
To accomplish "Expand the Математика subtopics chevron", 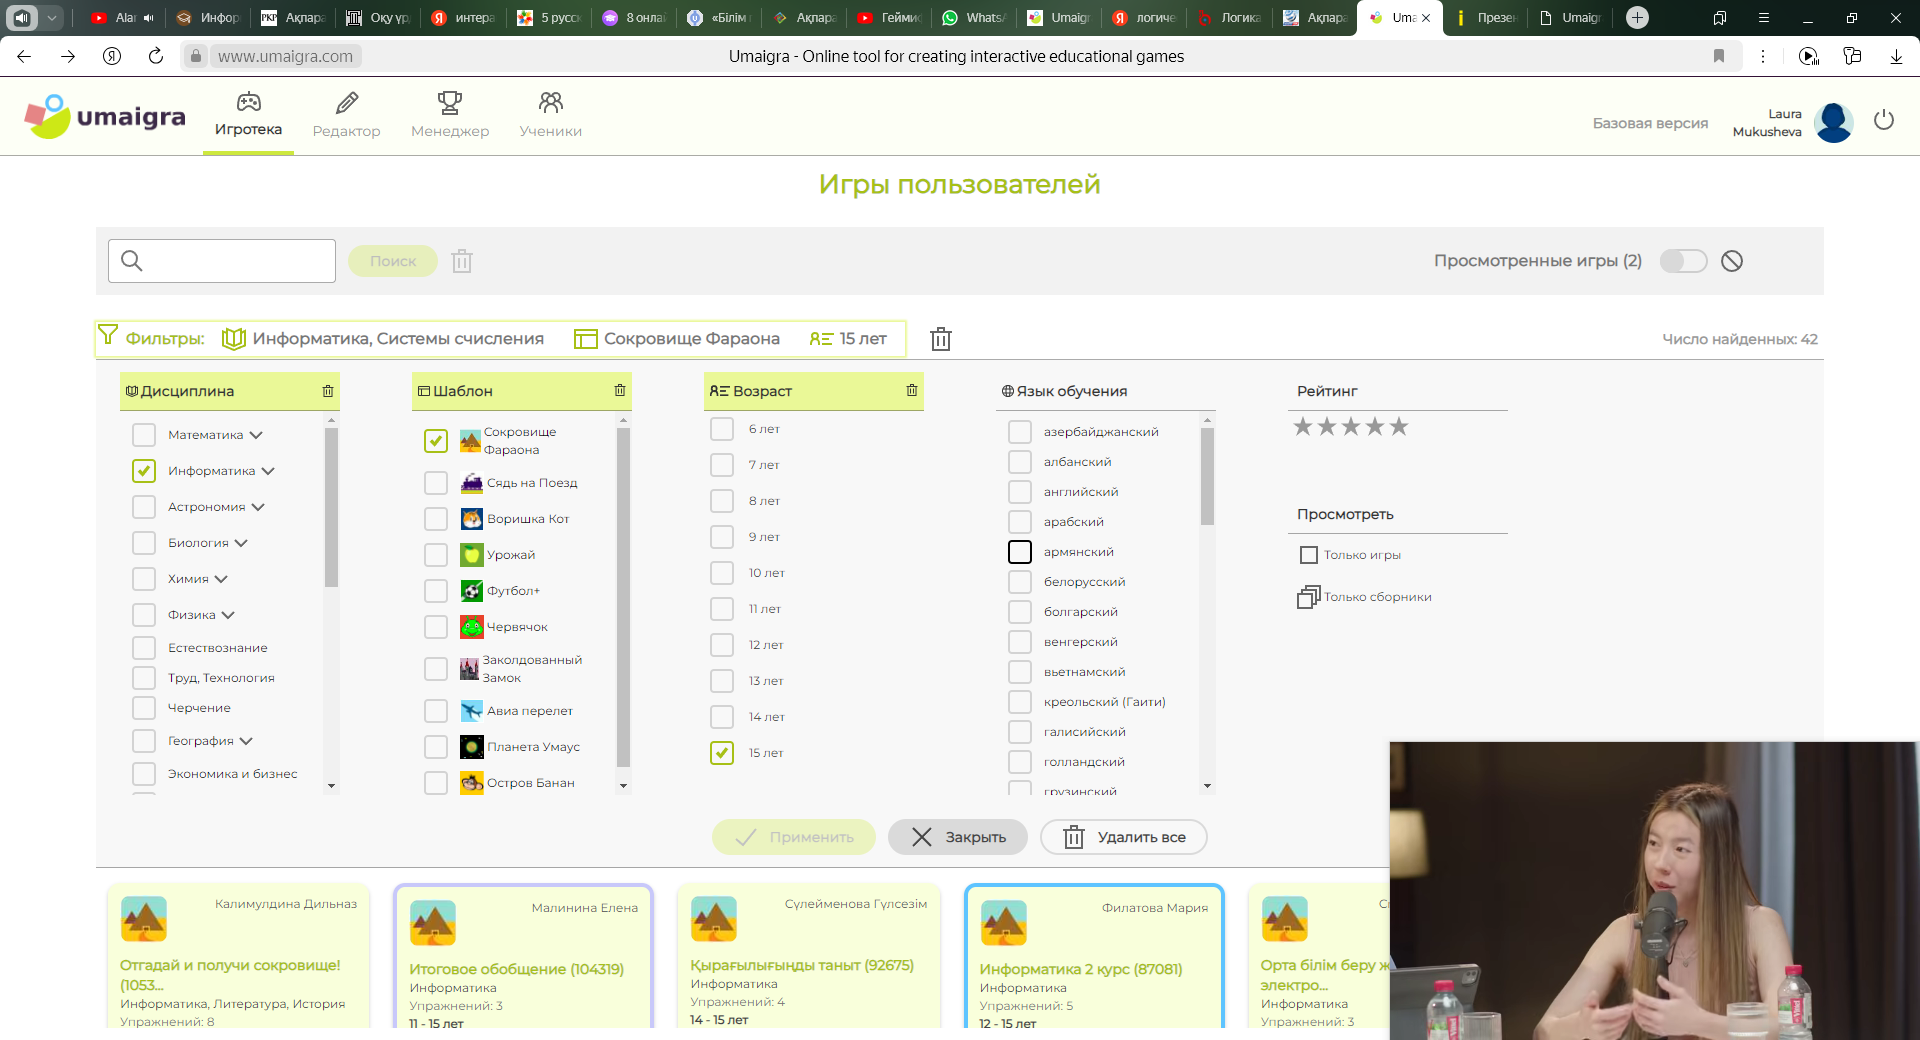I will pos(256,435).
